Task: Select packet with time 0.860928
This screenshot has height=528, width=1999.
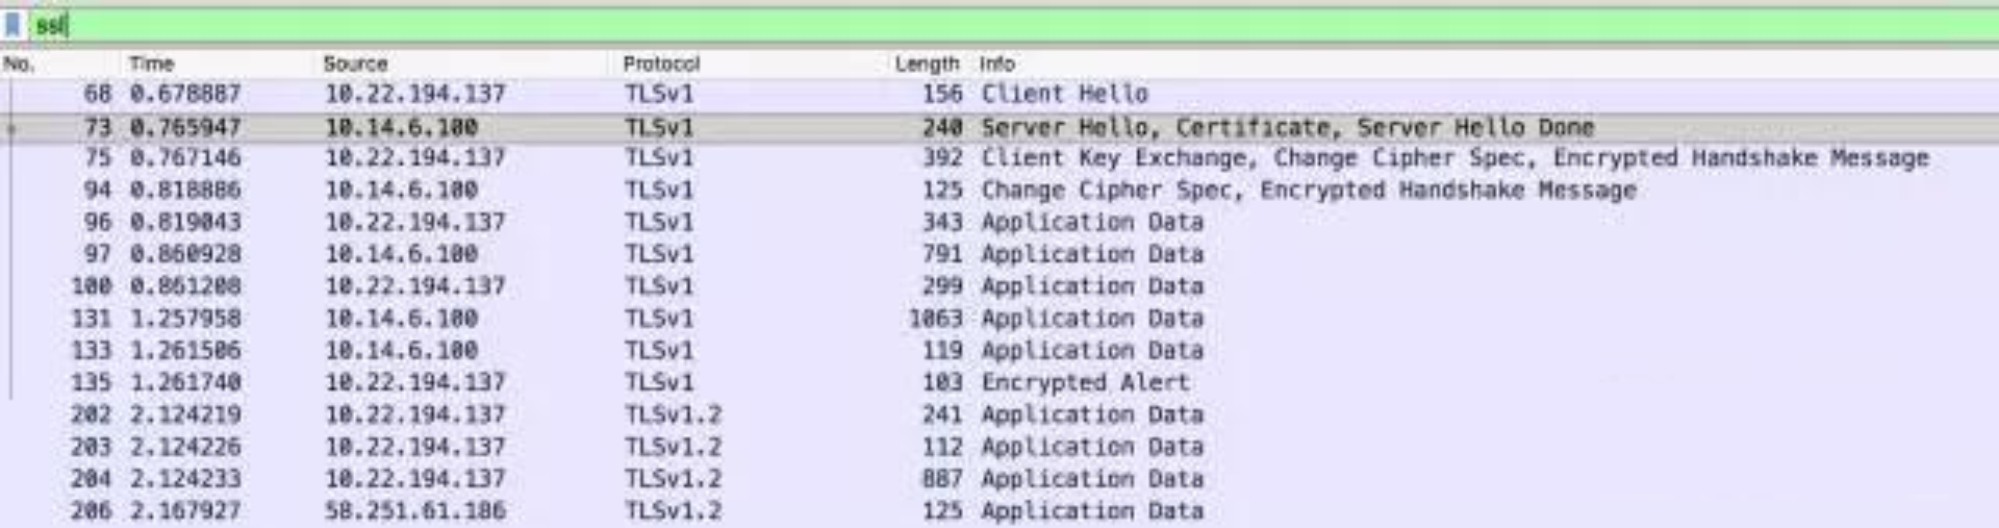Action: click(x=185, y=254)
